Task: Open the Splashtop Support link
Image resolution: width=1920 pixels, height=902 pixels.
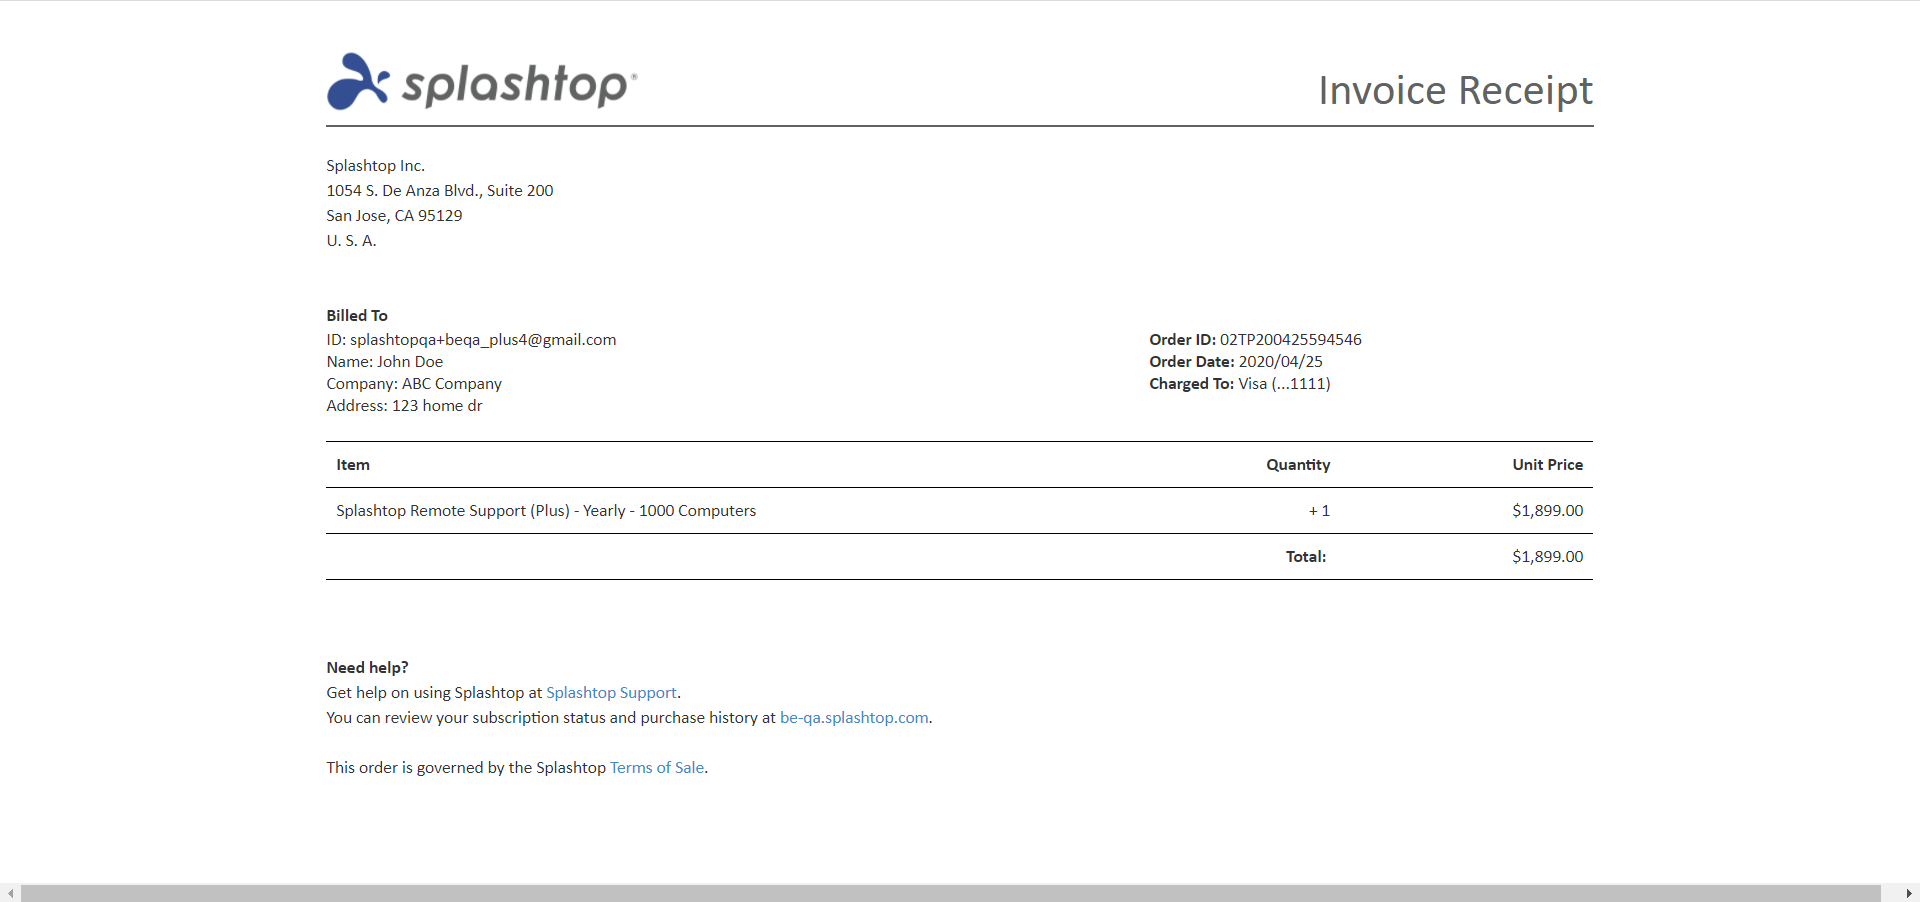Action: [611, 692]
